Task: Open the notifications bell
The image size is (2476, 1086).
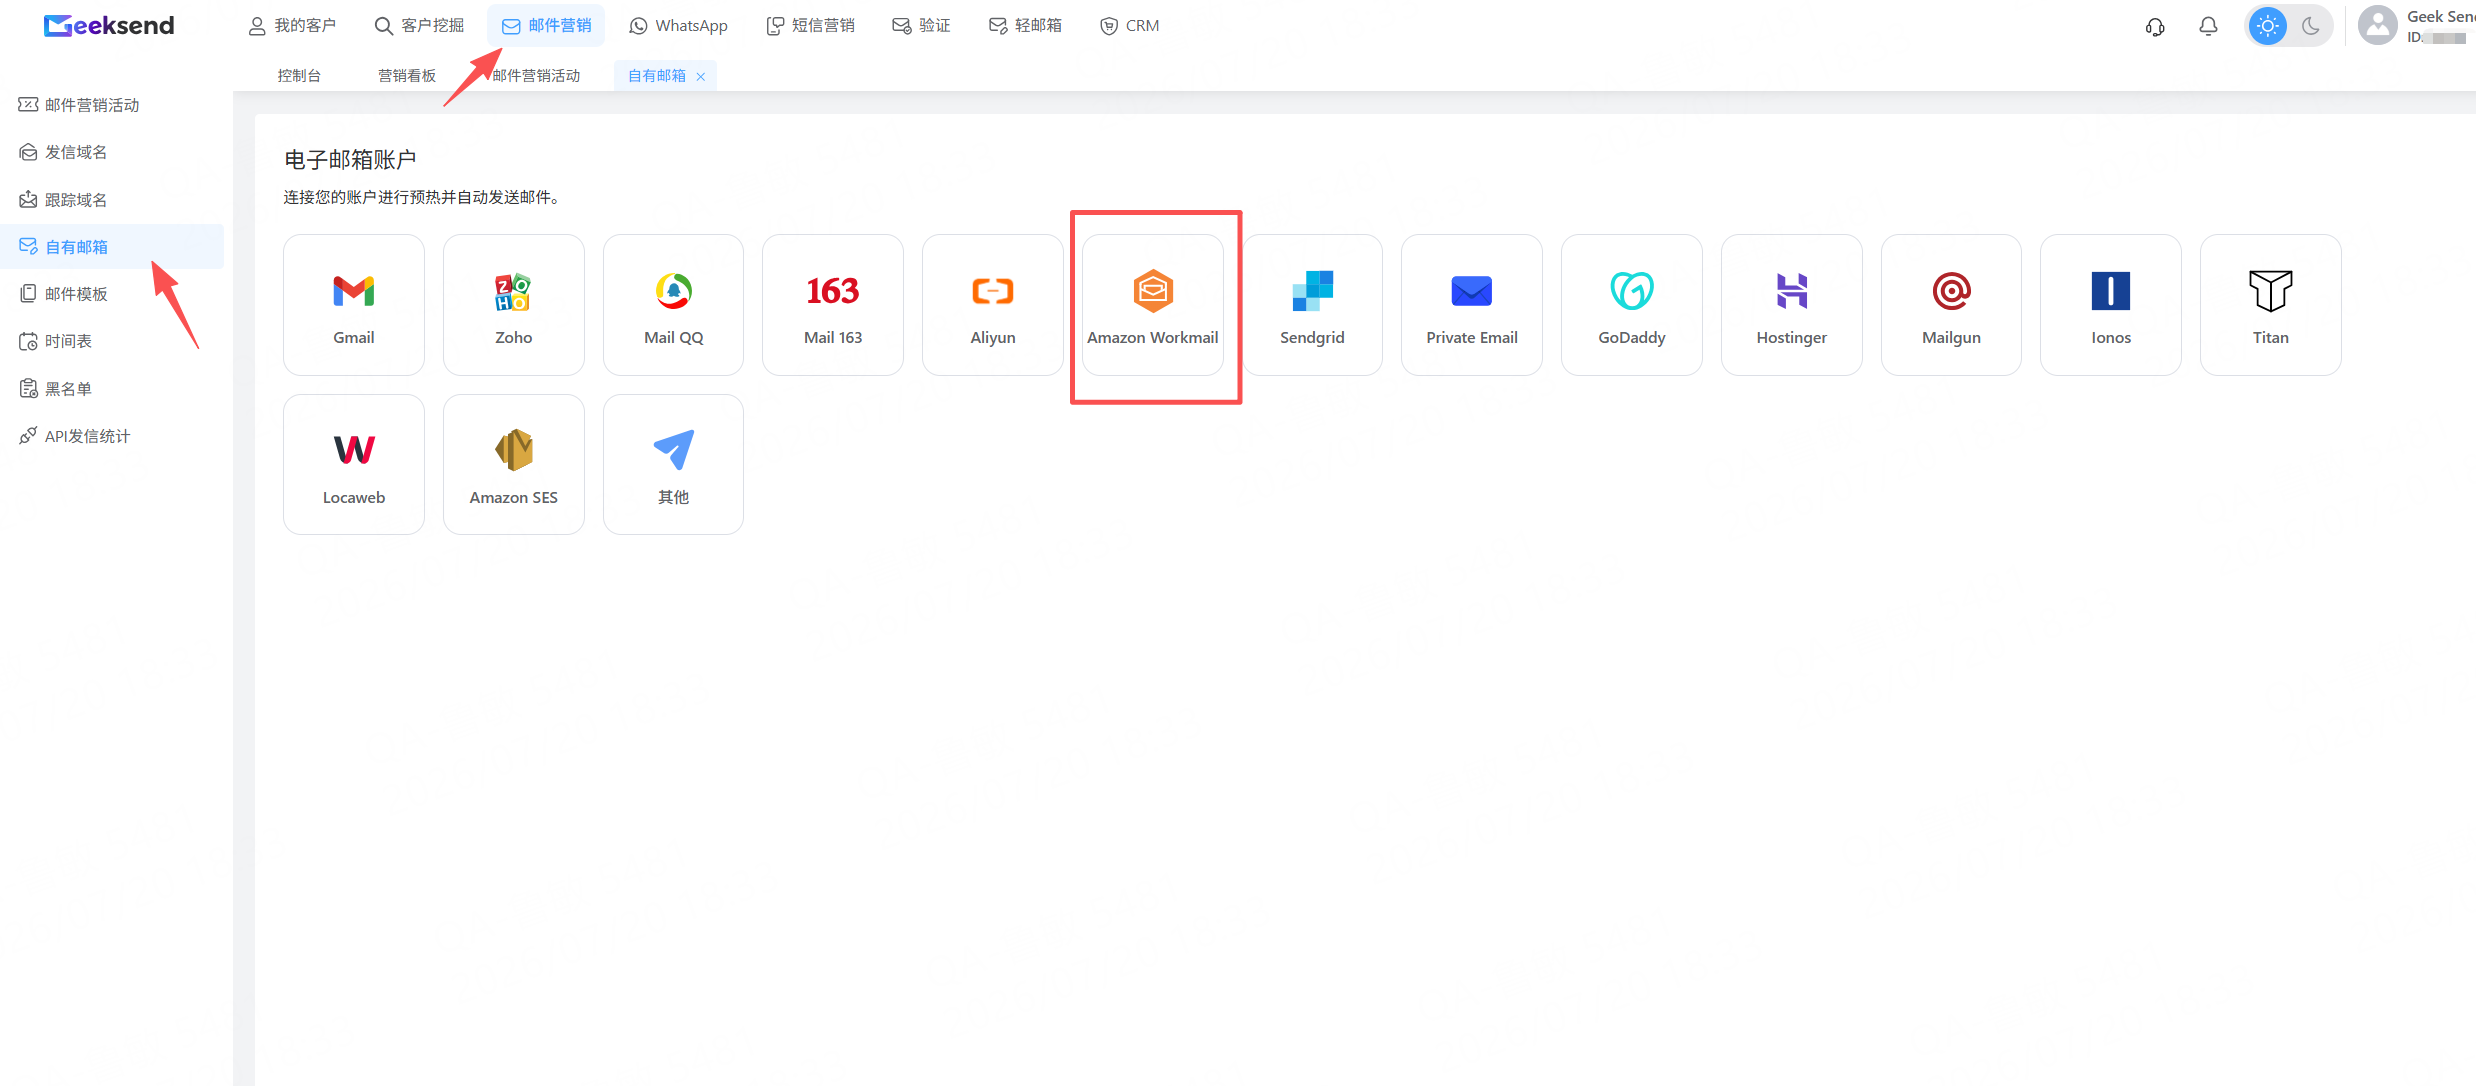Action: [x=2208, y=26]
